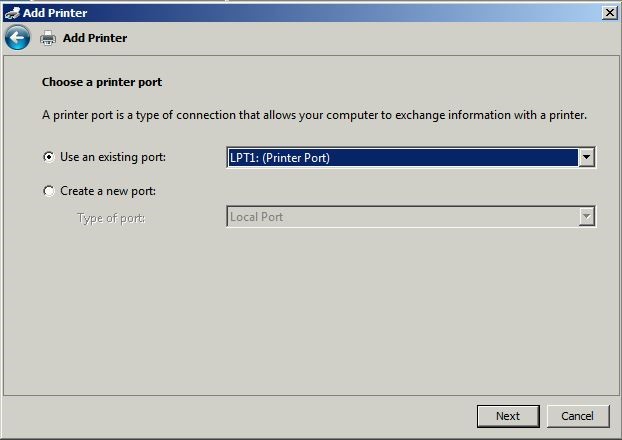Proceed with the Next button
The width and height of the screenshot is (622, 440).
tap(508, 416)
